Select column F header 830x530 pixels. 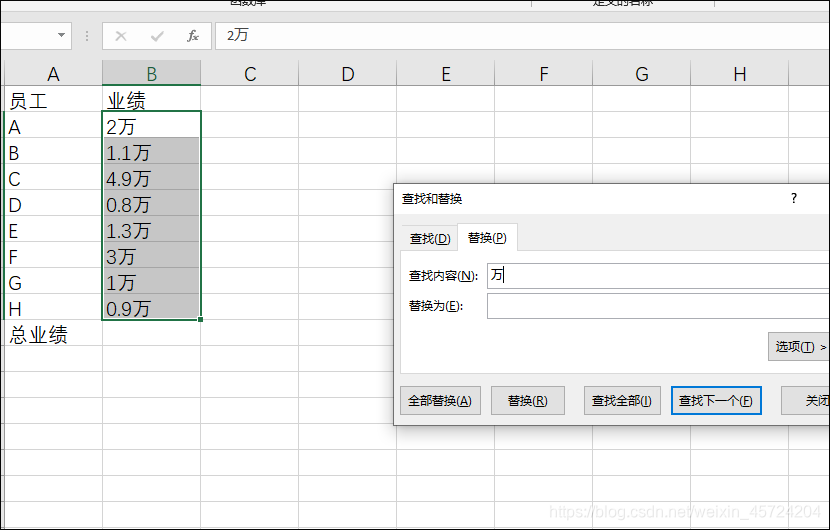click(544, 73)
